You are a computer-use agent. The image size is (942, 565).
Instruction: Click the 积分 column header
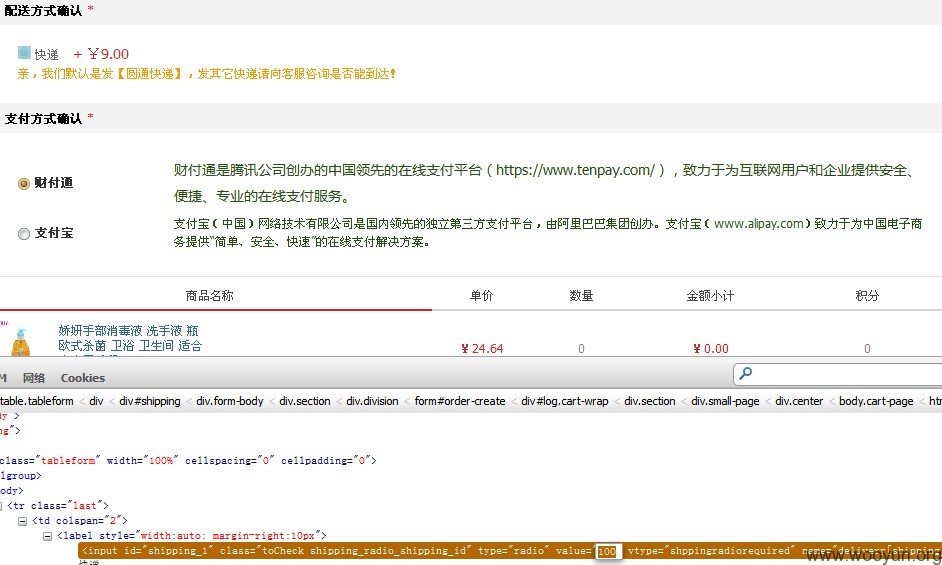(x=867, y=296)
